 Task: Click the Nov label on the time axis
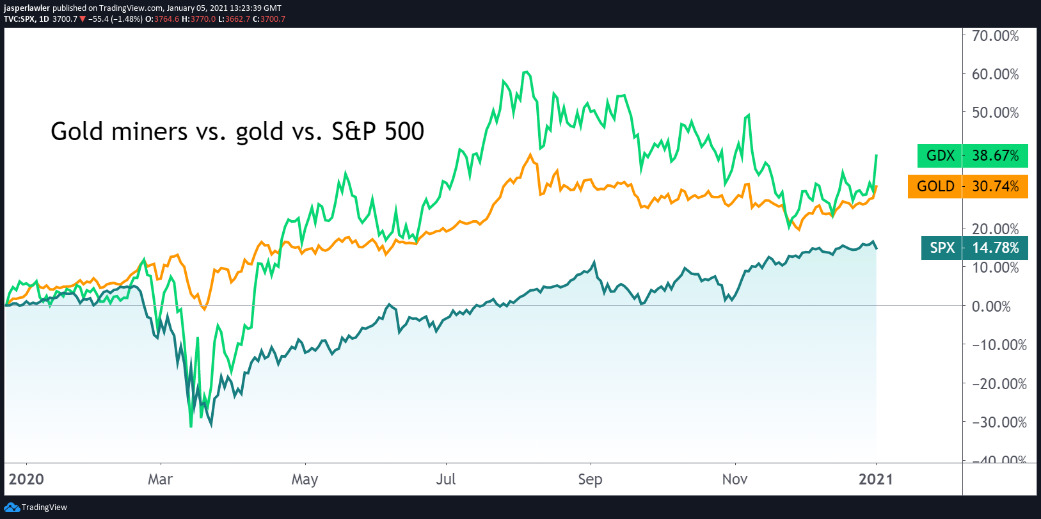735,479
